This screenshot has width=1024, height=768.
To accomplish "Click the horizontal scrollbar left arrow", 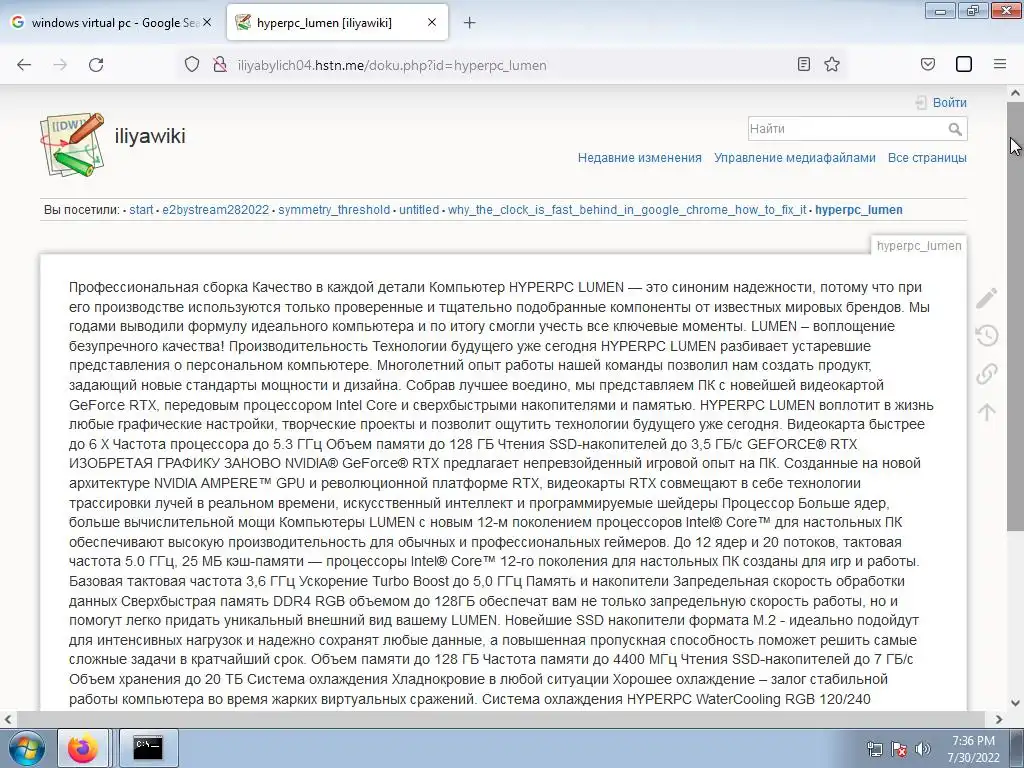I will pyautogui.click(x=8, y=720).
